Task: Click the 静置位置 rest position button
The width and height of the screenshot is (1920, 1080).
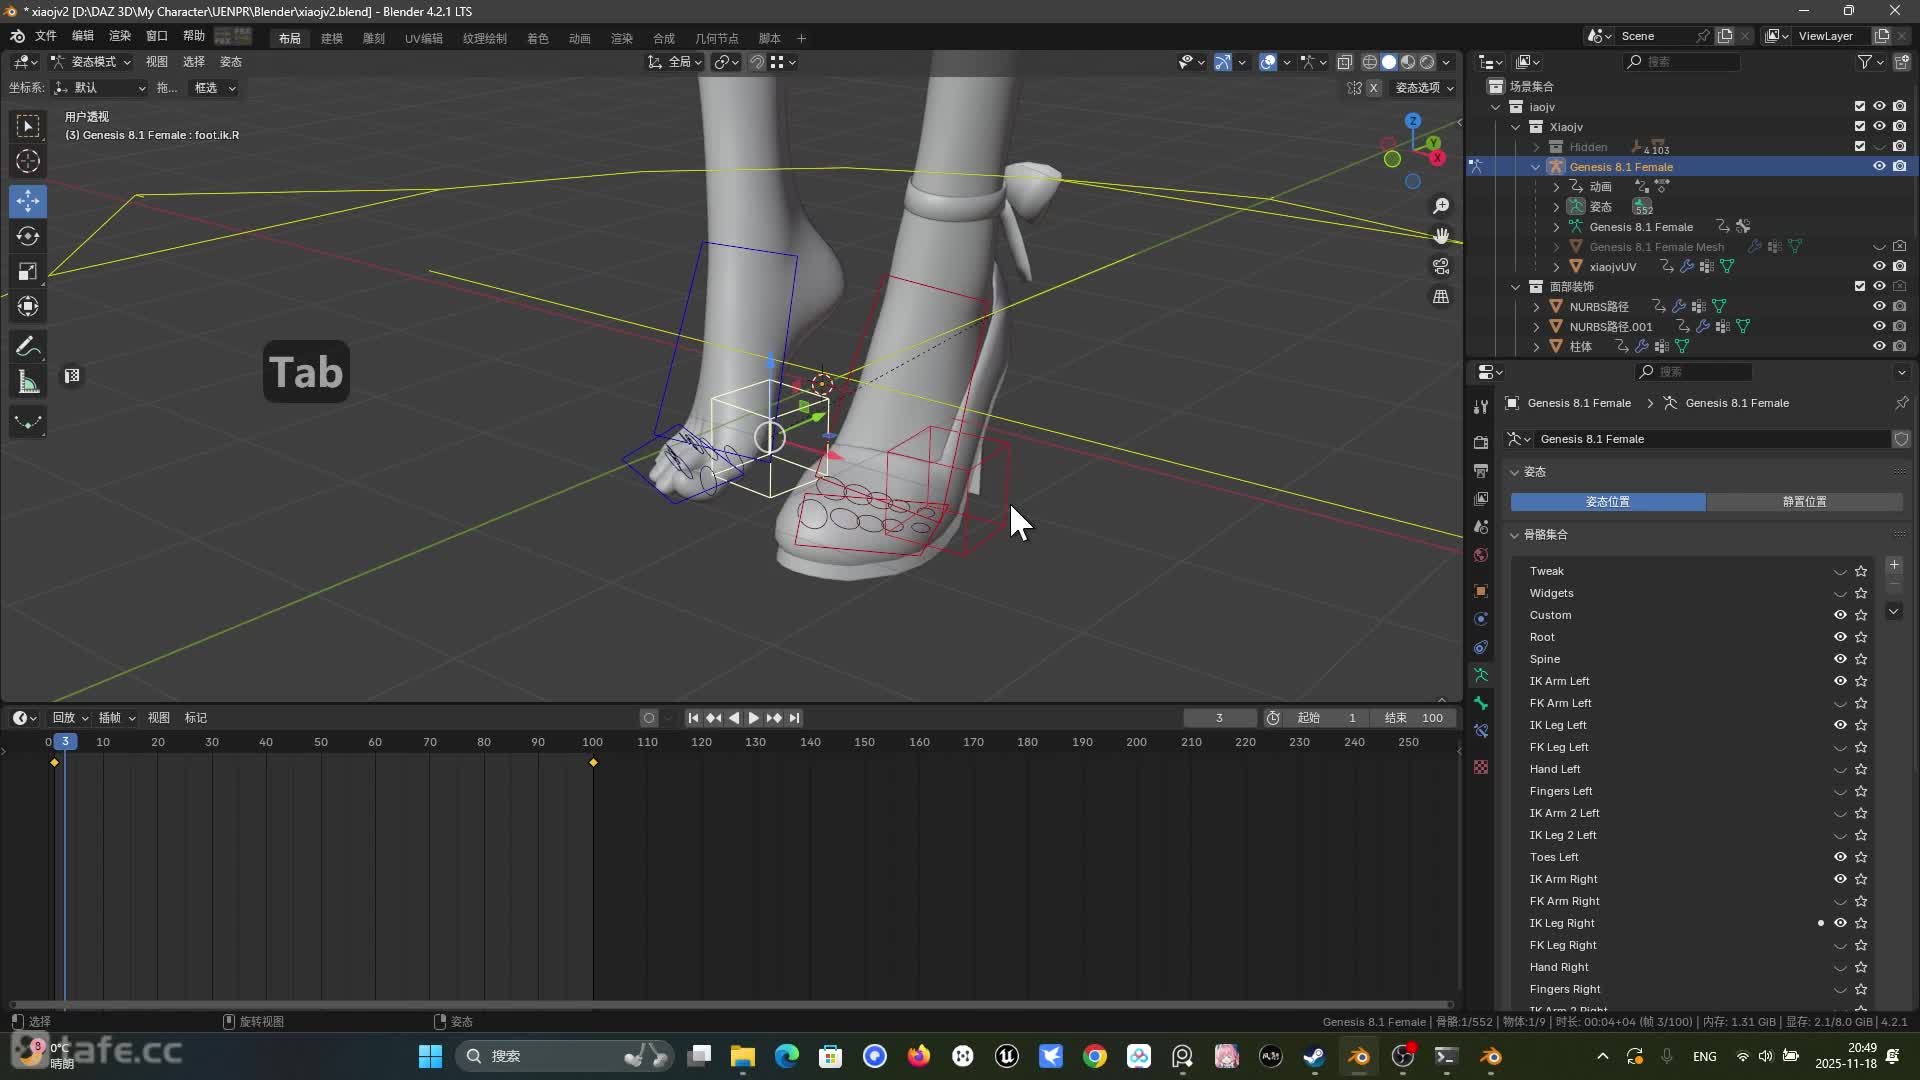Action: click(1804, 502)
